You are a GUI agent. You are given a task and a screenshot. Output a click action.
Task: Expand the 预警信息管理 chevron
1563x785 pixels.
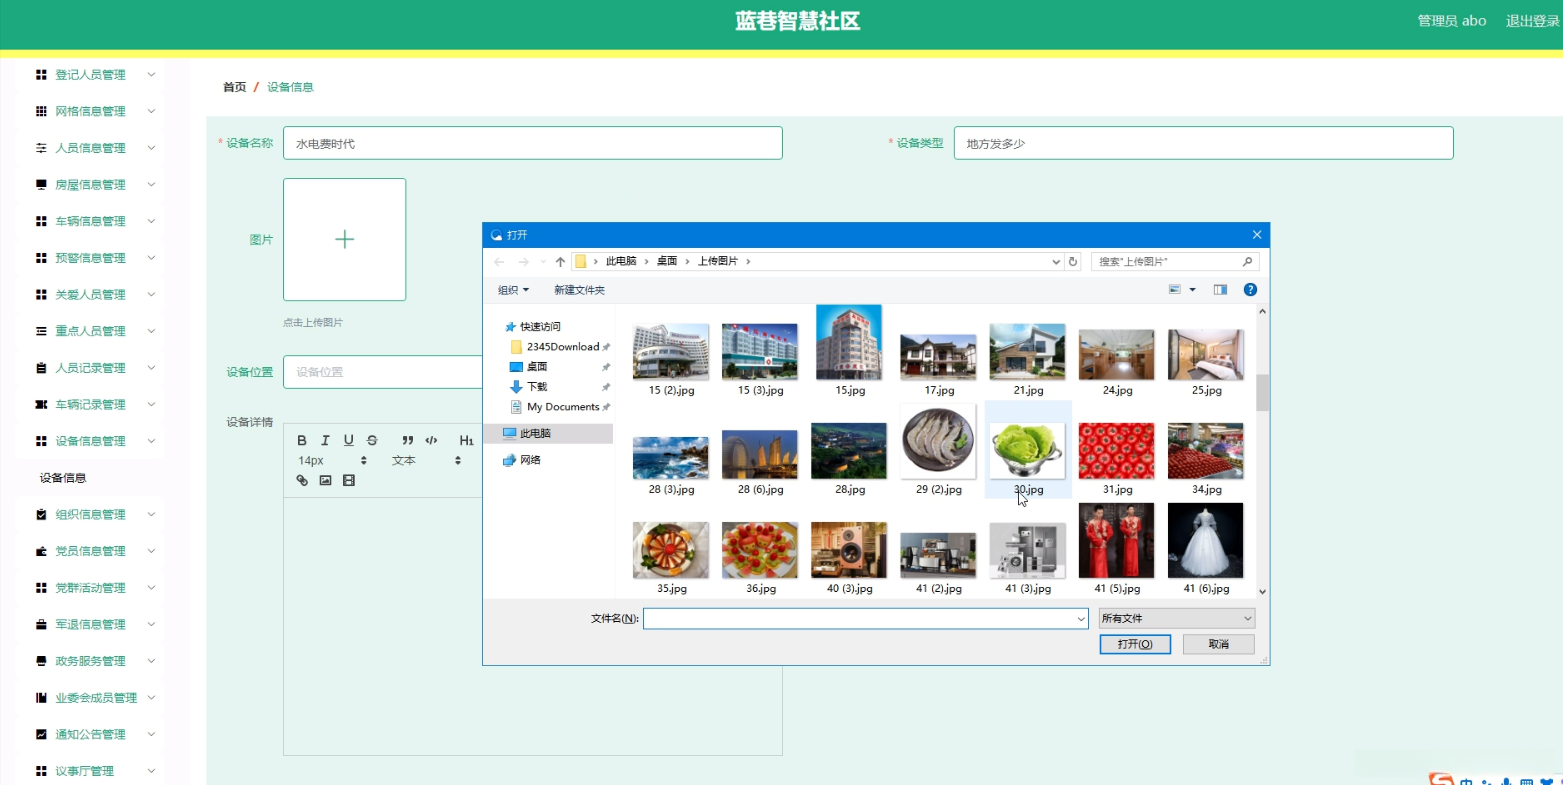[x=151, y=258]
